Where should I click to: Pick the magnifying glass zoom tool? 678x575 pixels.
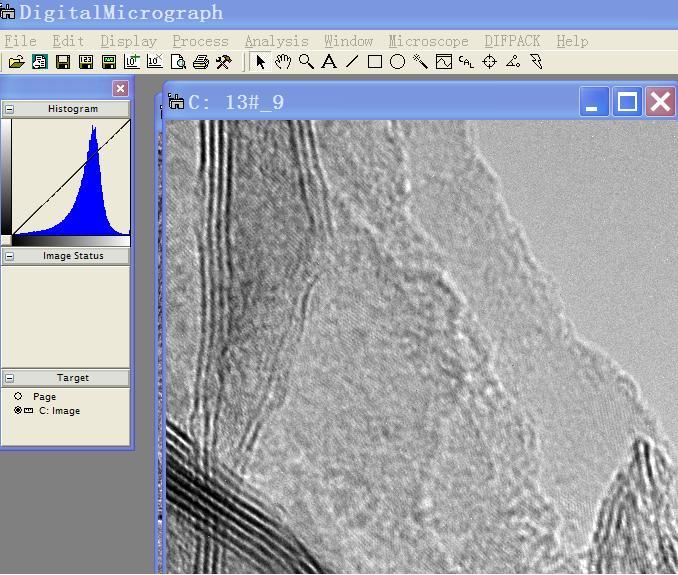(x=306, y=62)
